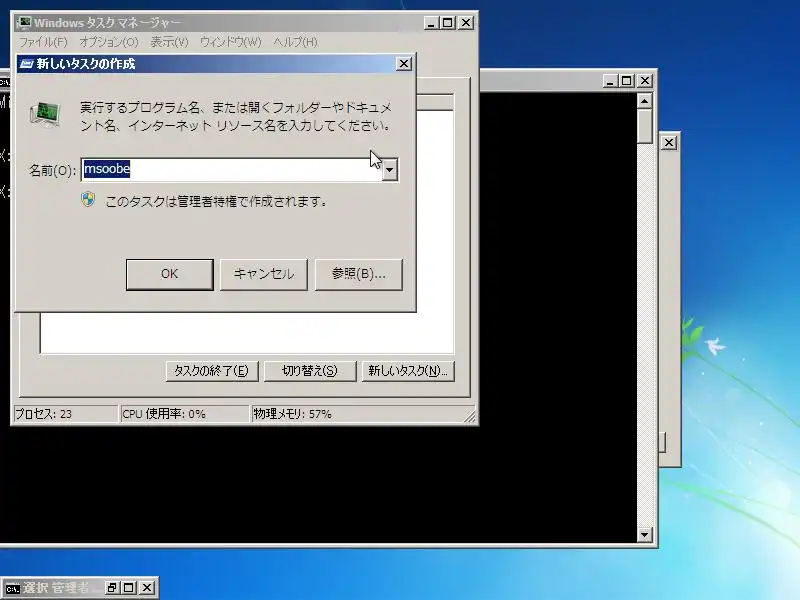Click the command prompt scrollbar thumb
Image resolution: width=800 pixels, height=600 pixels.
tap(644, 126)
